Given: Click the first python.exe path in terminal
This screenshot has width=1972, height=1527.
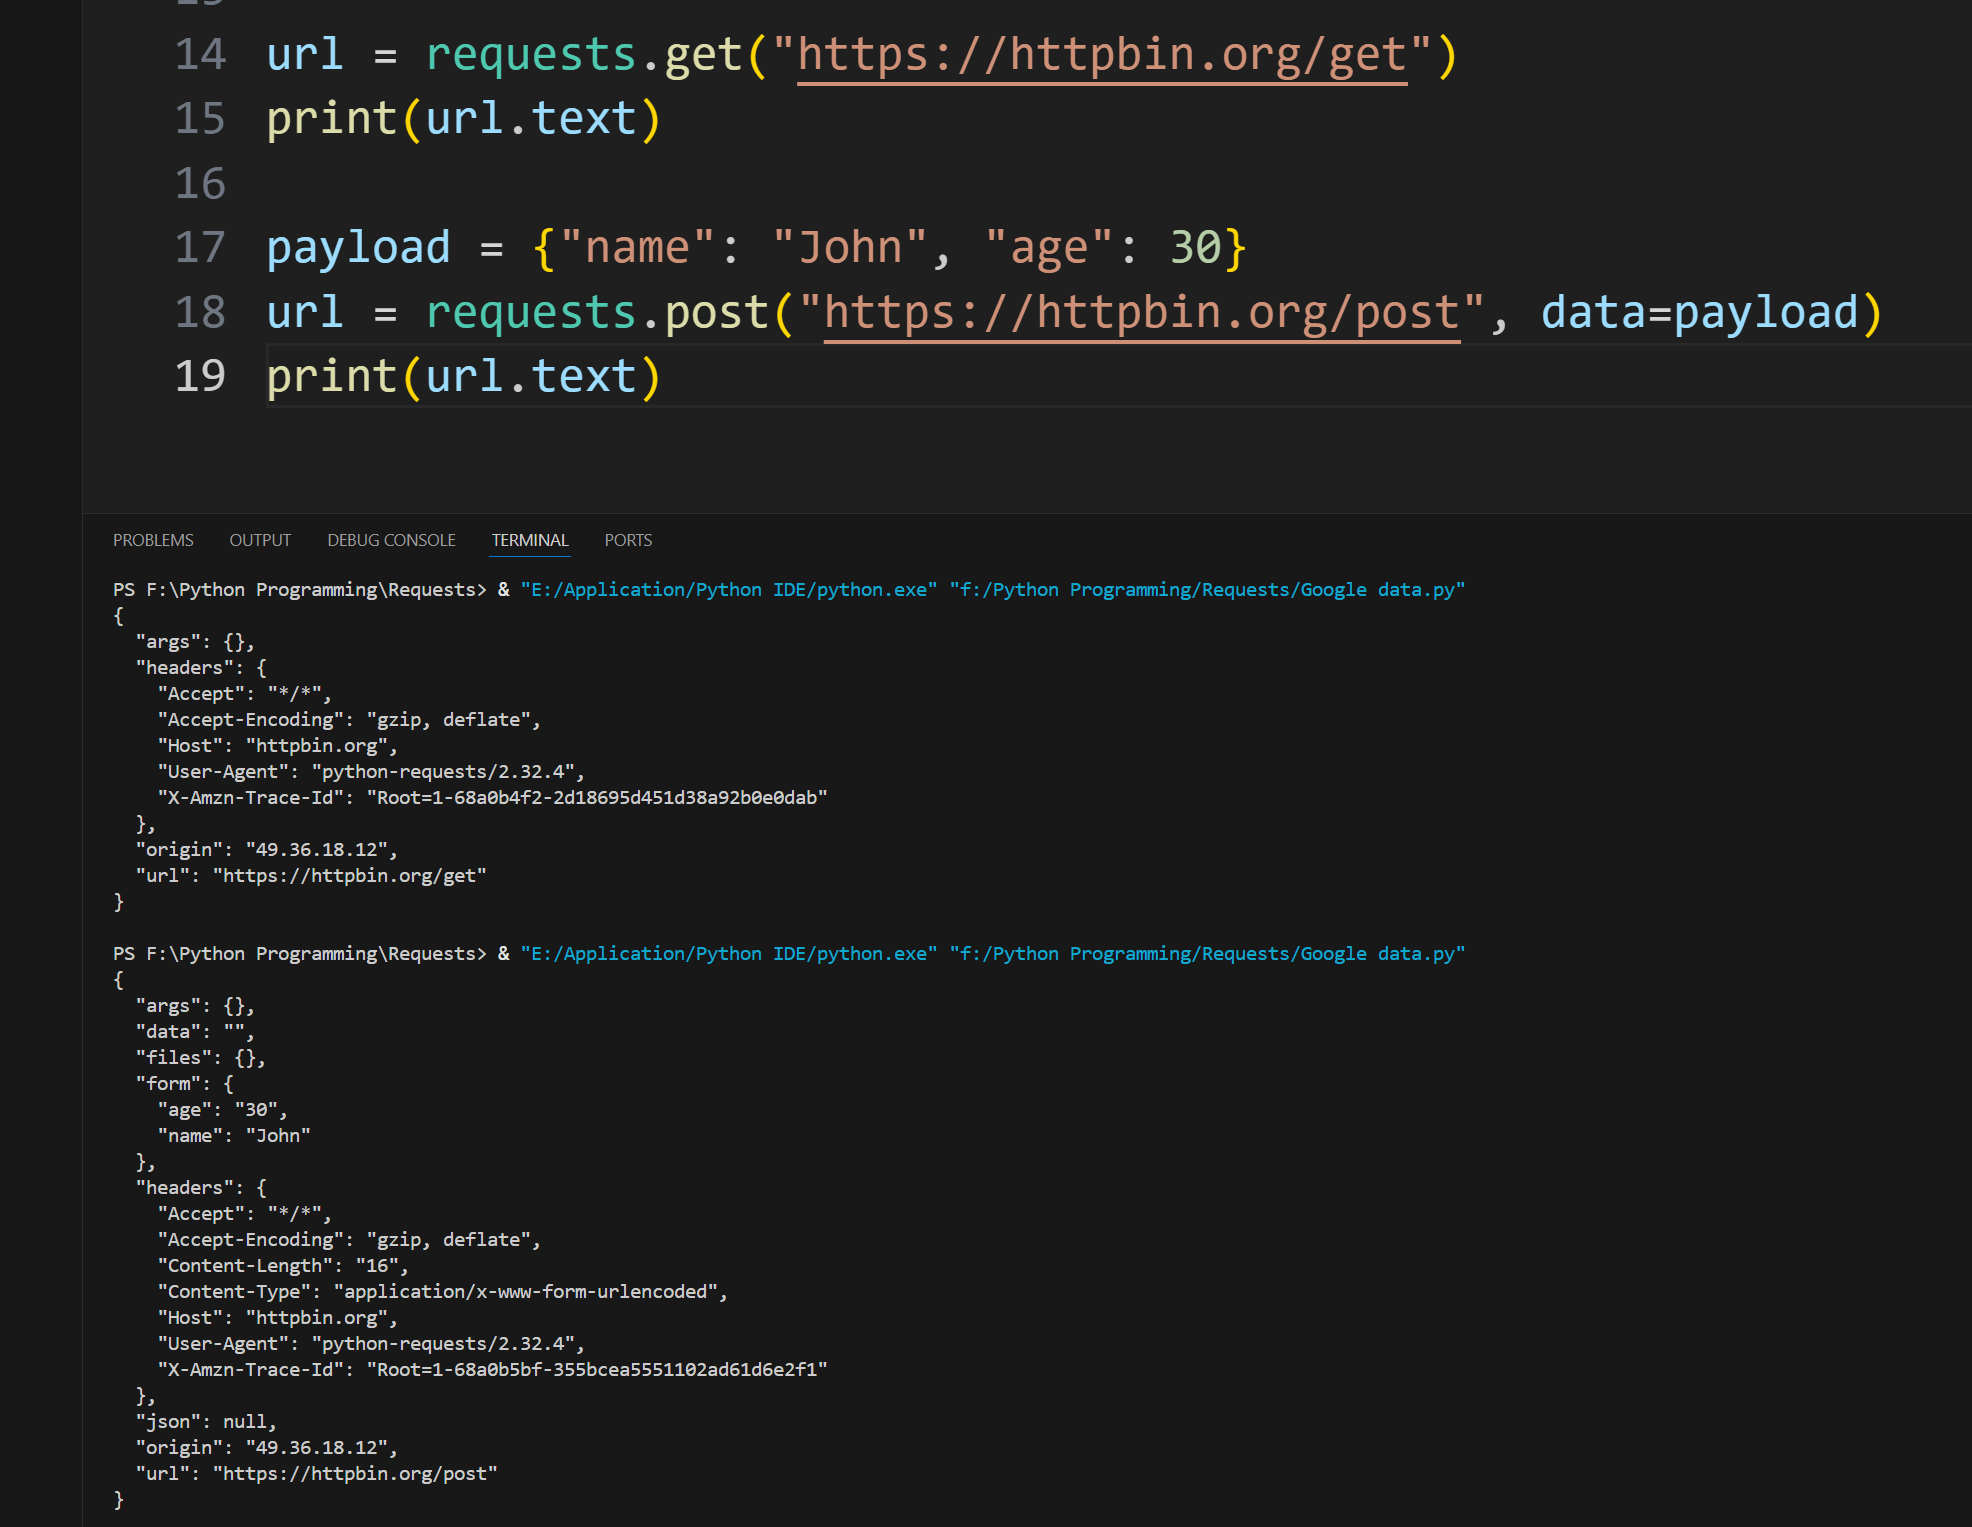Looking at the screenshot, I should 728,590.
